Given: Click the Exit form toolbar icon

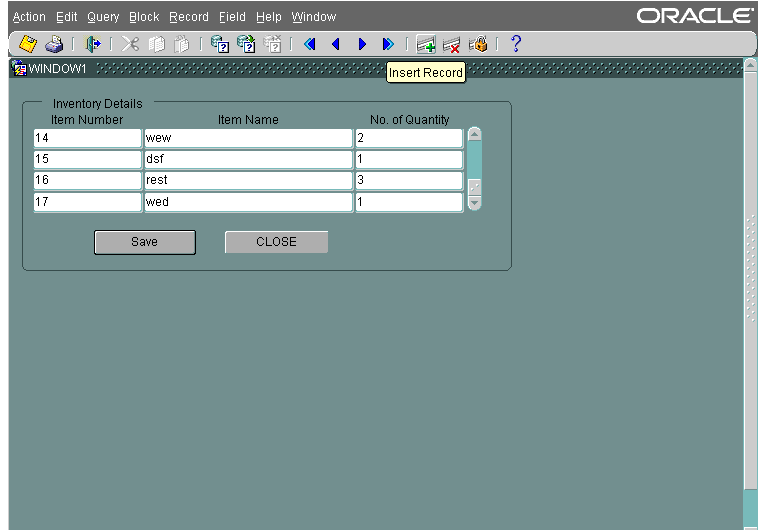Looking at the screenshot, I should click(92, 44).
